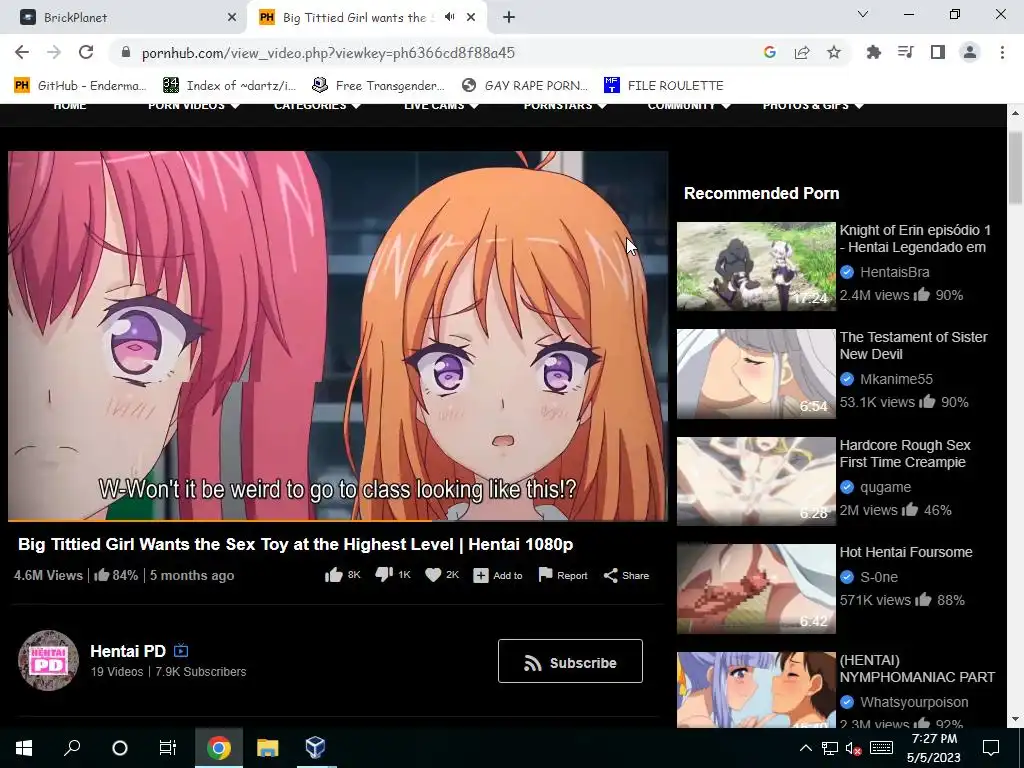
Task: Open the muted volume icon in system tray
Action: point(853,748)
